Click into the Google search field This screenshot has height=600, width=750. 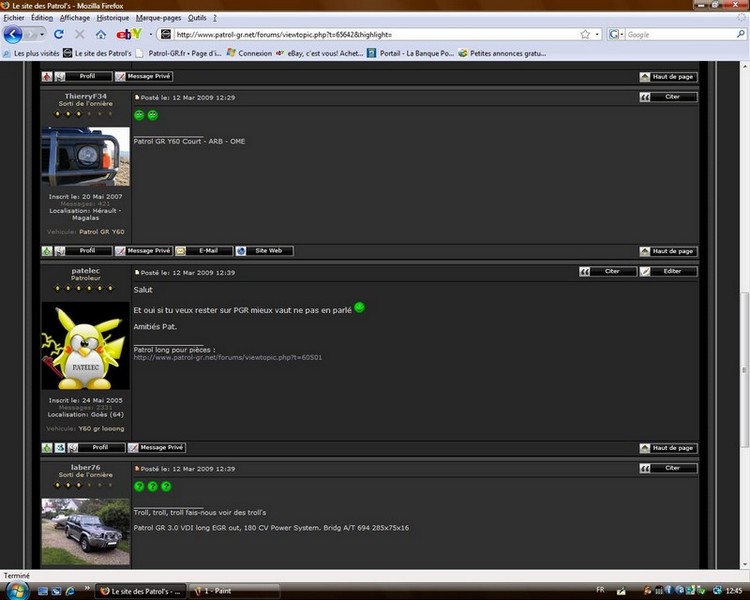pyautogui.click(x=680, y=34)
